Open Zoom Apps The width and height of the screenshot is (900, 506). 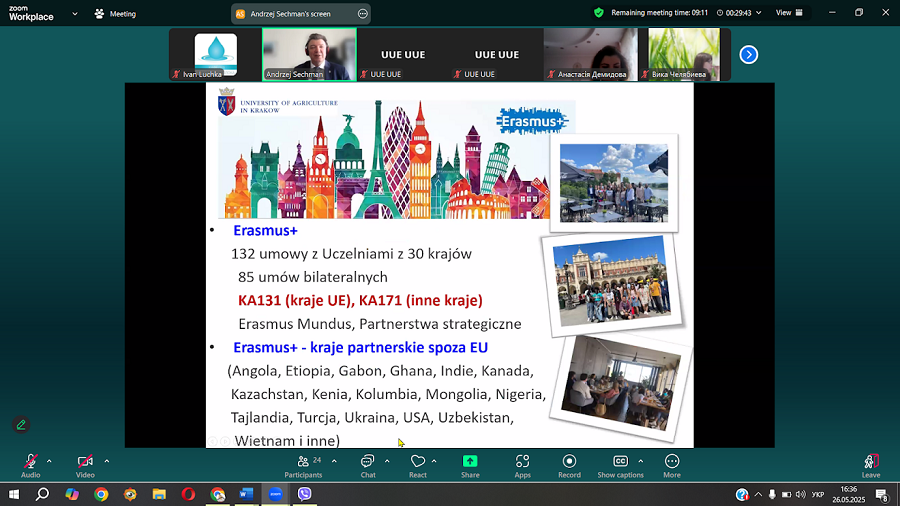pos(522,465)
